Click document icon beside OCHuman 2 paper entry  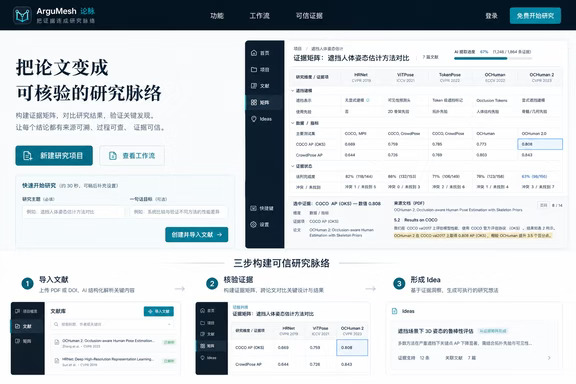(57, 342)
